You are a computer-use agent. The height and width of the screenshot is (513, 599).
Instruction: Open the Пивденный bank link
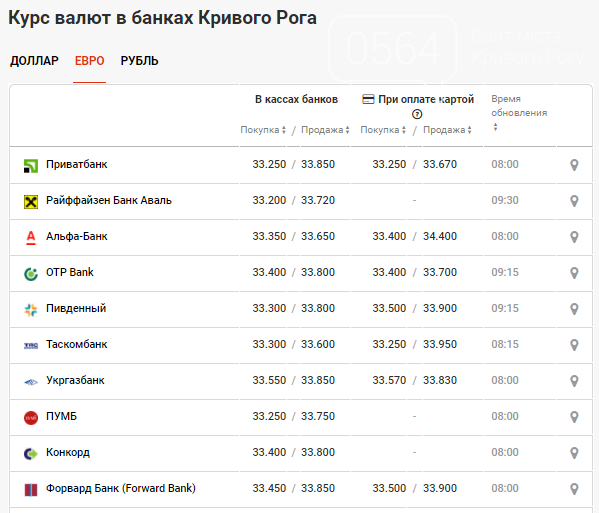[x=76, y=308]
